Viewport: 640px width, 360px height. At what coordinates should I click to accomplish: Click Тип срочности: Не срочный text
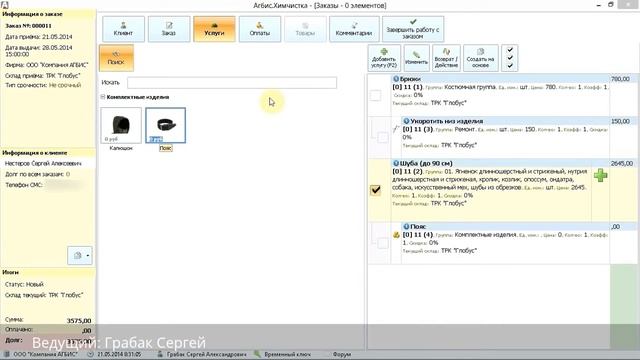43,85
